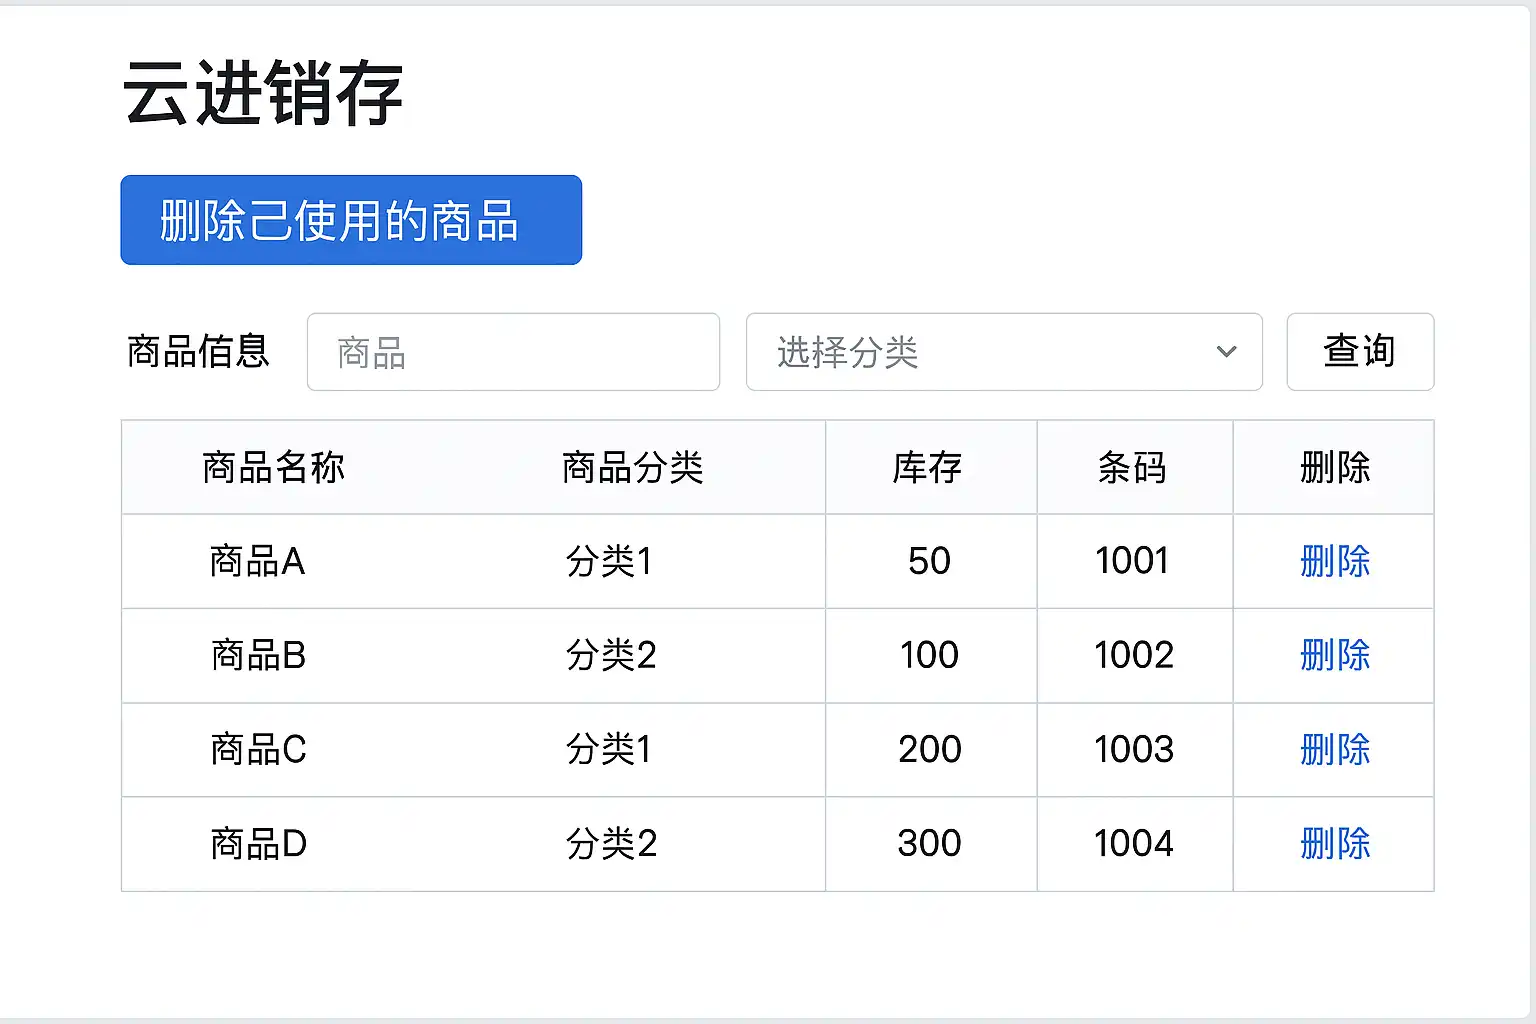This screenshot has height=1024, width=1536.
Task: Click barcode 1001 in the table
Action: (x=1132, y=561)
